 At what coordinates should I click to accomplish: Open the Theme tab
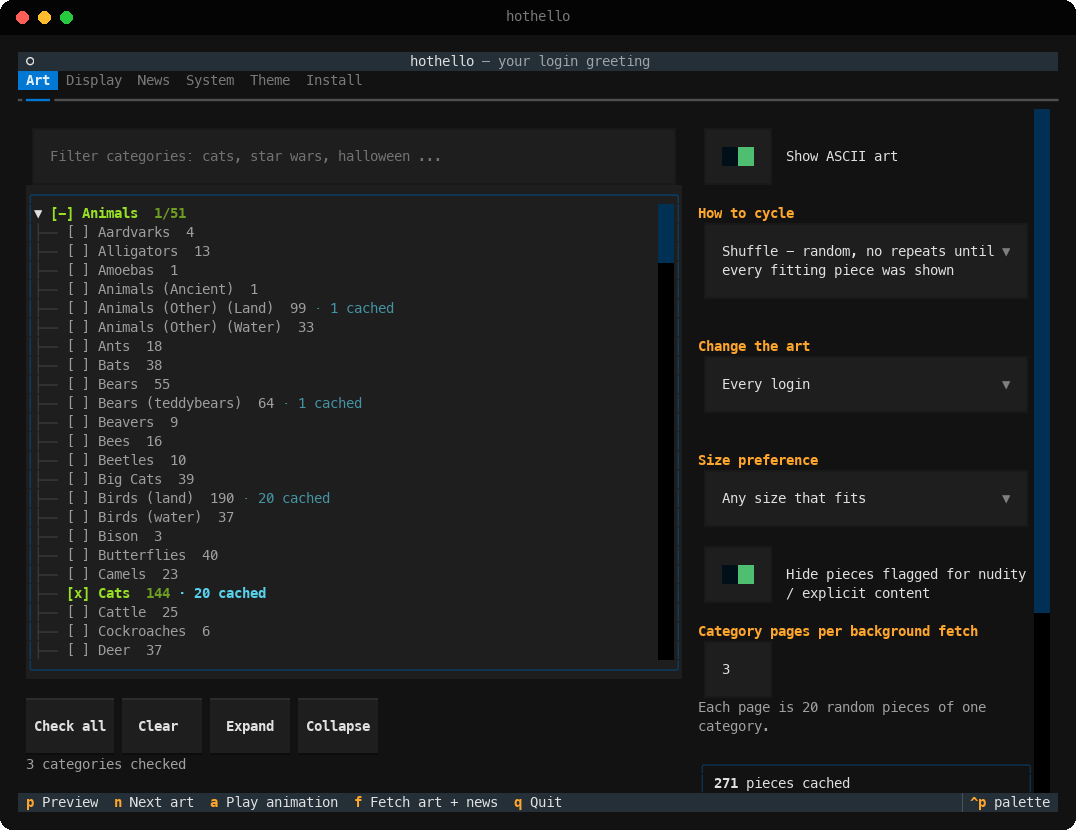pos(270,80)
